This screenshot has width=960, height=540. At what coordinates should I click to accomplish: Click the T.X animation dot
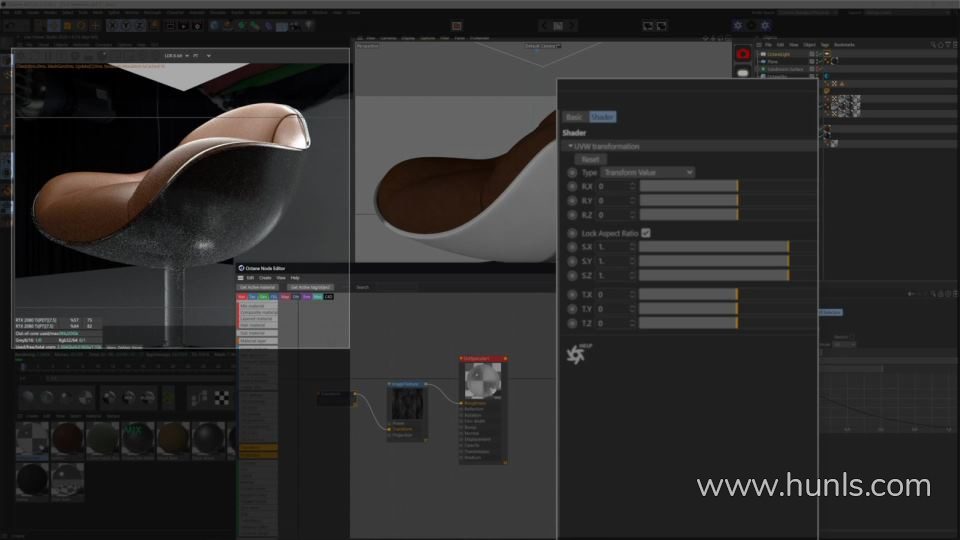[572, 294]
